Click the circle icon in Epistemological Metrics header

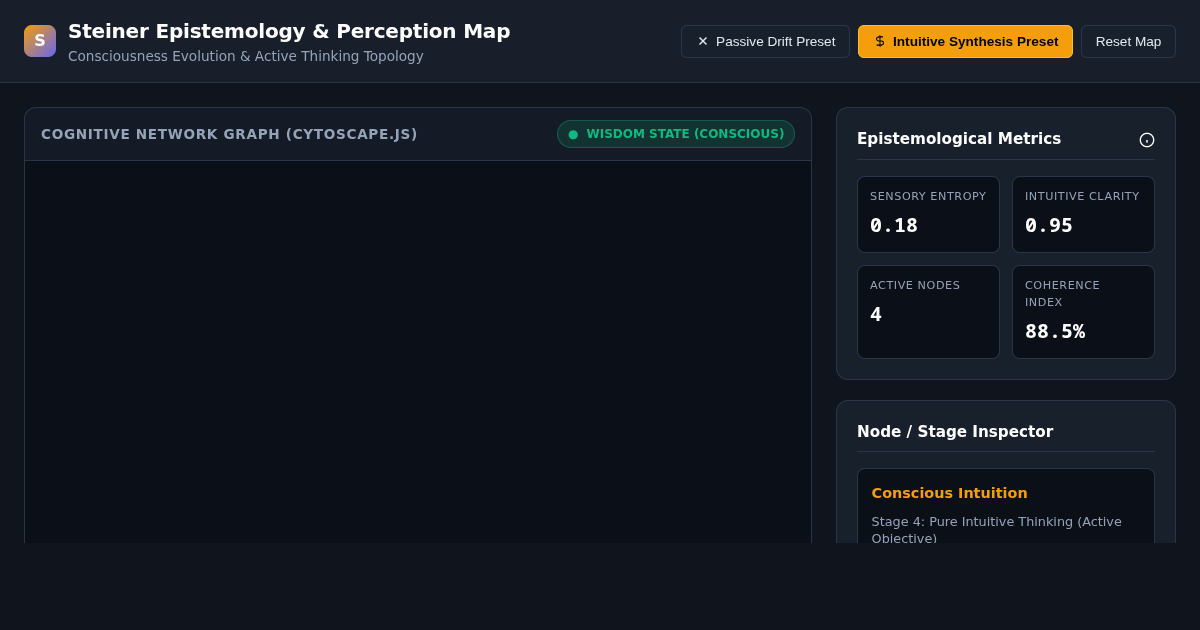point(1147,140)
